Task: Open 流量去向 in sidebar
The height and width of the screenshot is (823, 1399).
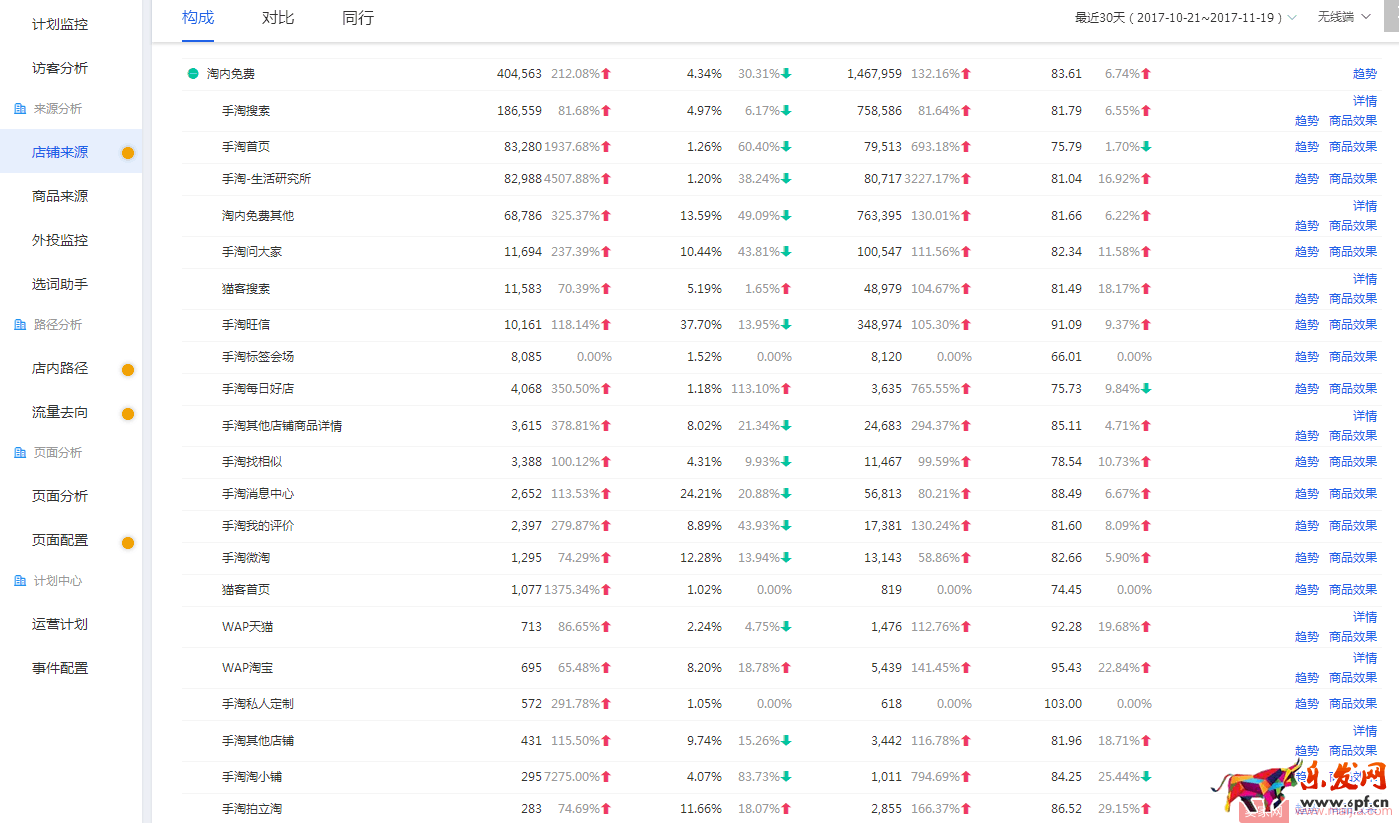Action: coord(60,412)
